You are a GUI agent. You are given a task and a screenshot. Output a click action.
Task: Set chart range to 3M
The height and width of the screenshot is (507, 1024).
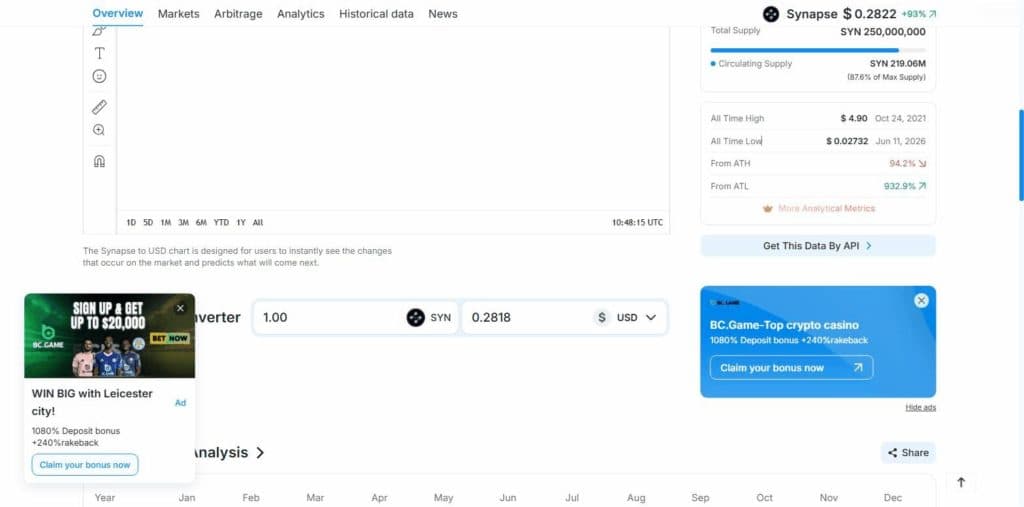pyautogui.click(x=184, y=223)
